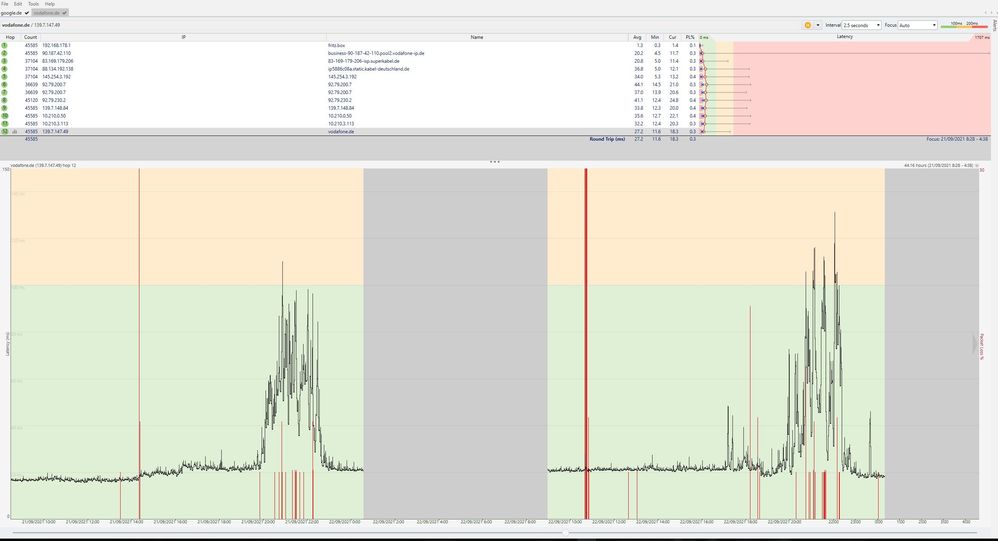Click hop 6 green circle icon
This screenshot has width=998, height=541.
4,85
